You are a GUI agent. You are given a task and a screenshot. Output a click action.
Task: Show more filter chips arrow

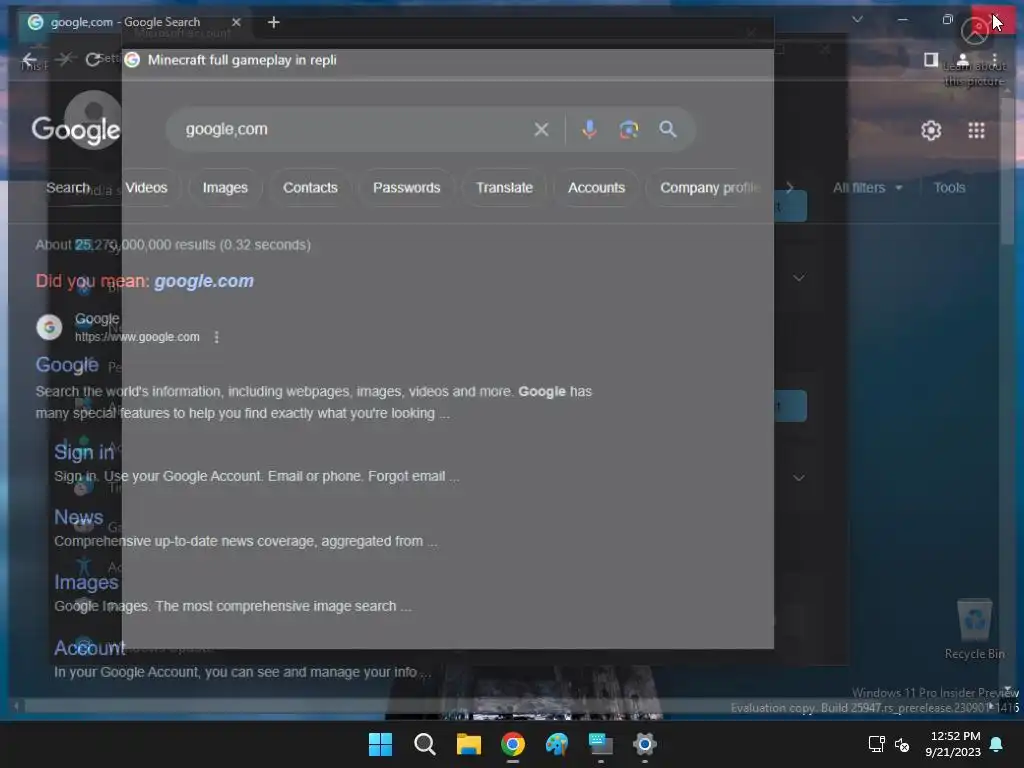(x=790, y=187)
